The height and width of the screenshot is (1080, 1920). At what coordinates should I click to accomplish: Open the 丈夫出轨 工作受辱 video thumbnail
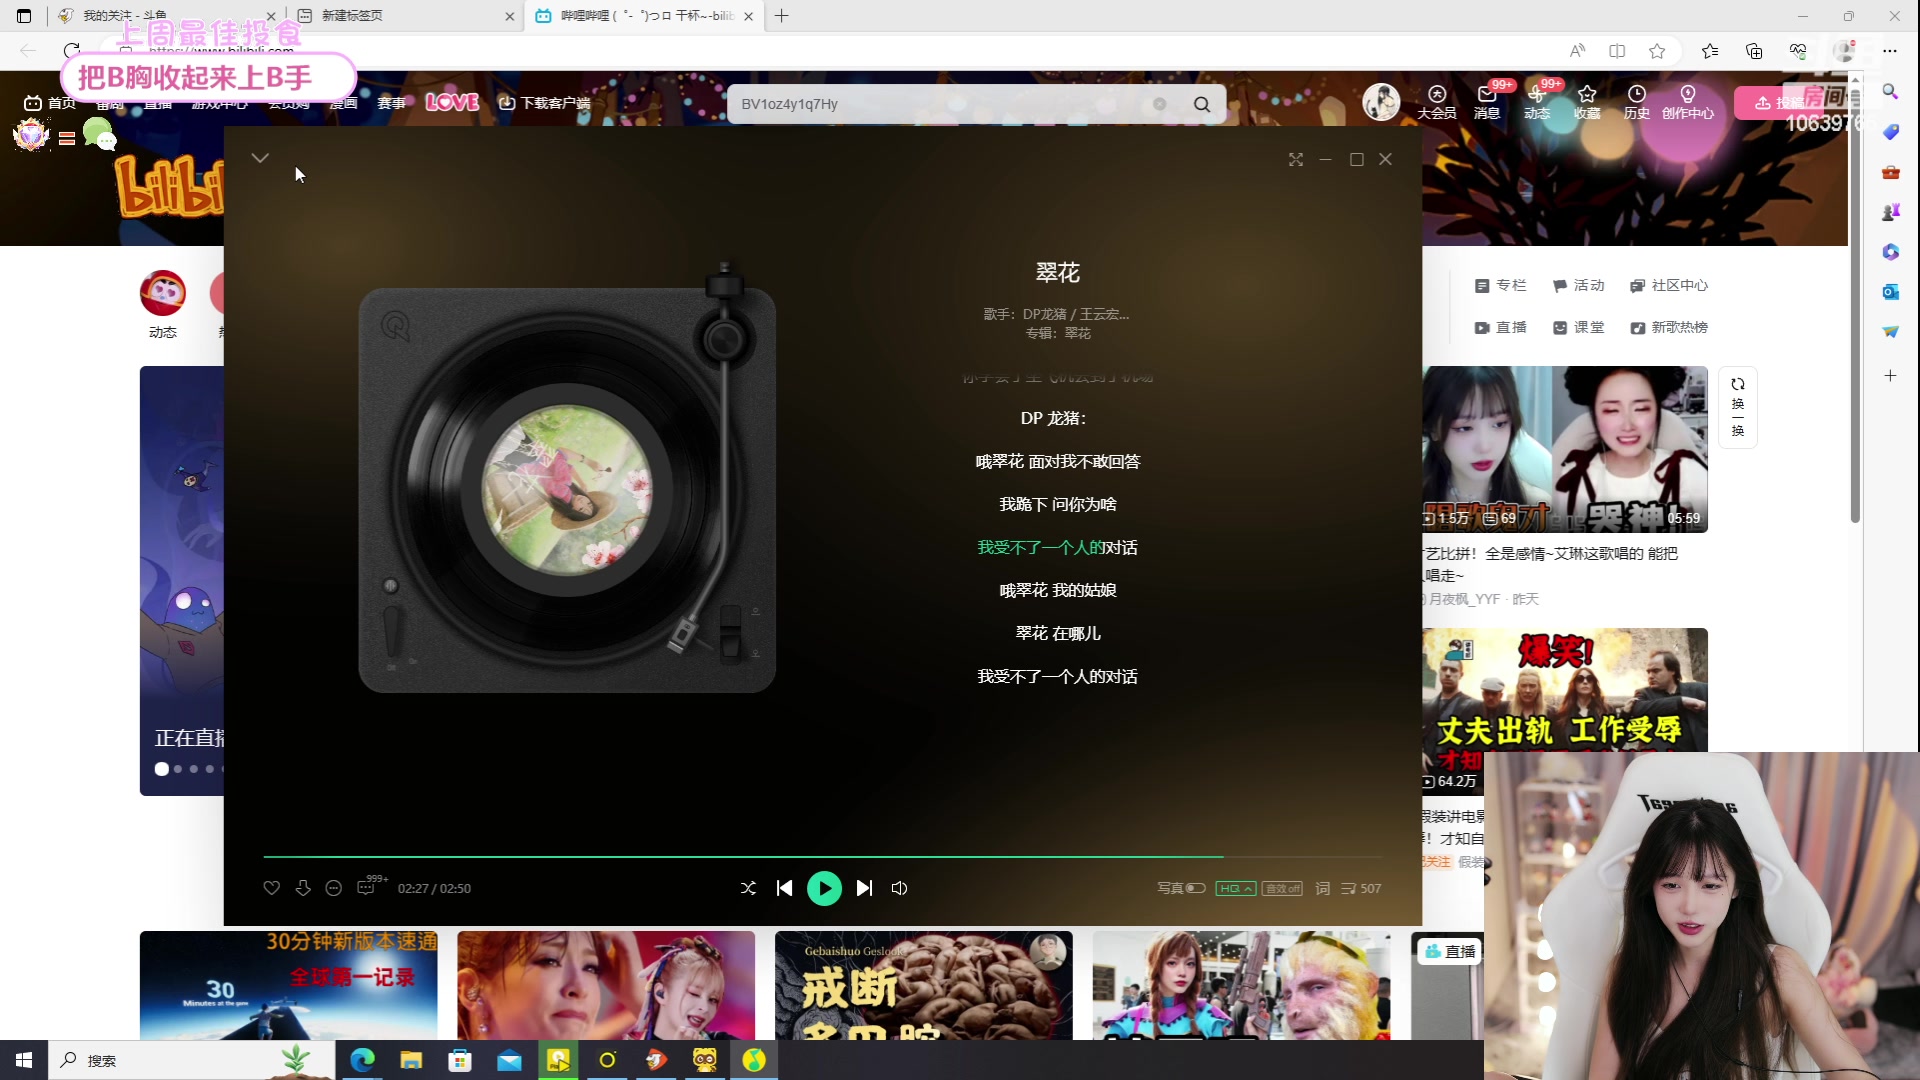point(1565,690)
